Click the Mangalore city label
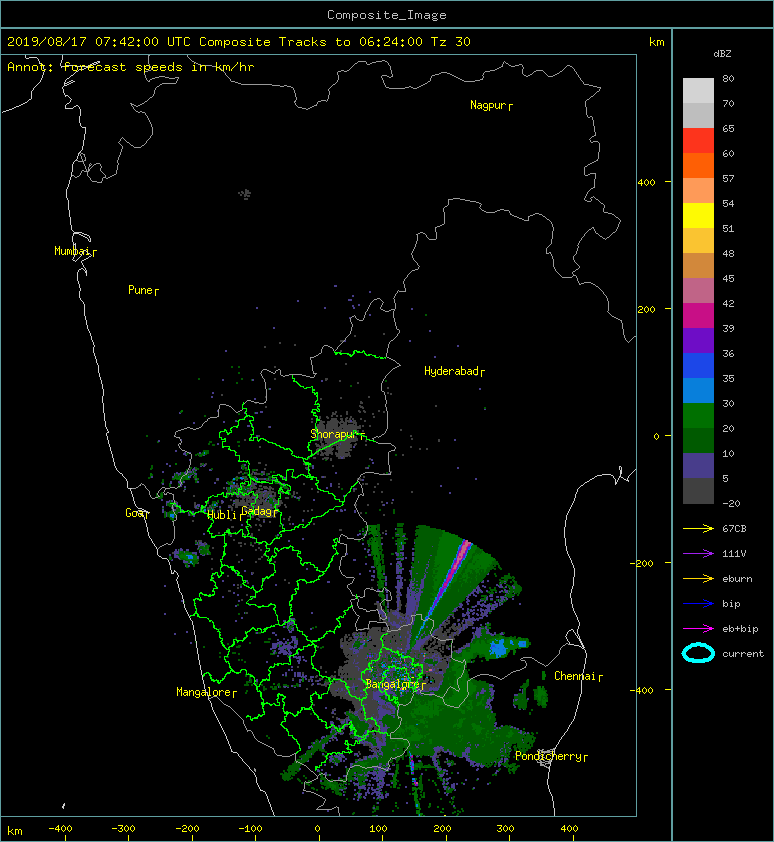 tap(204, 692)
